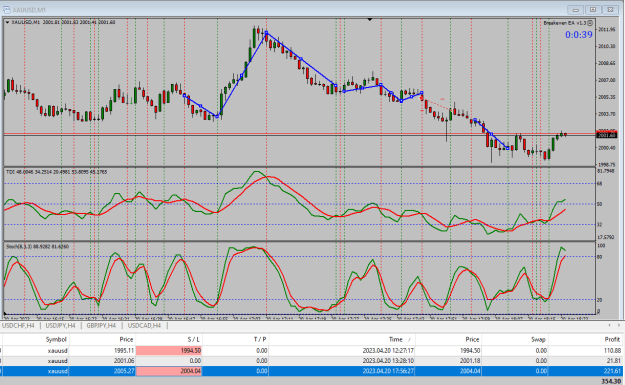Expand the XAUUSD,M1 chart header arrow

point(7,23)
